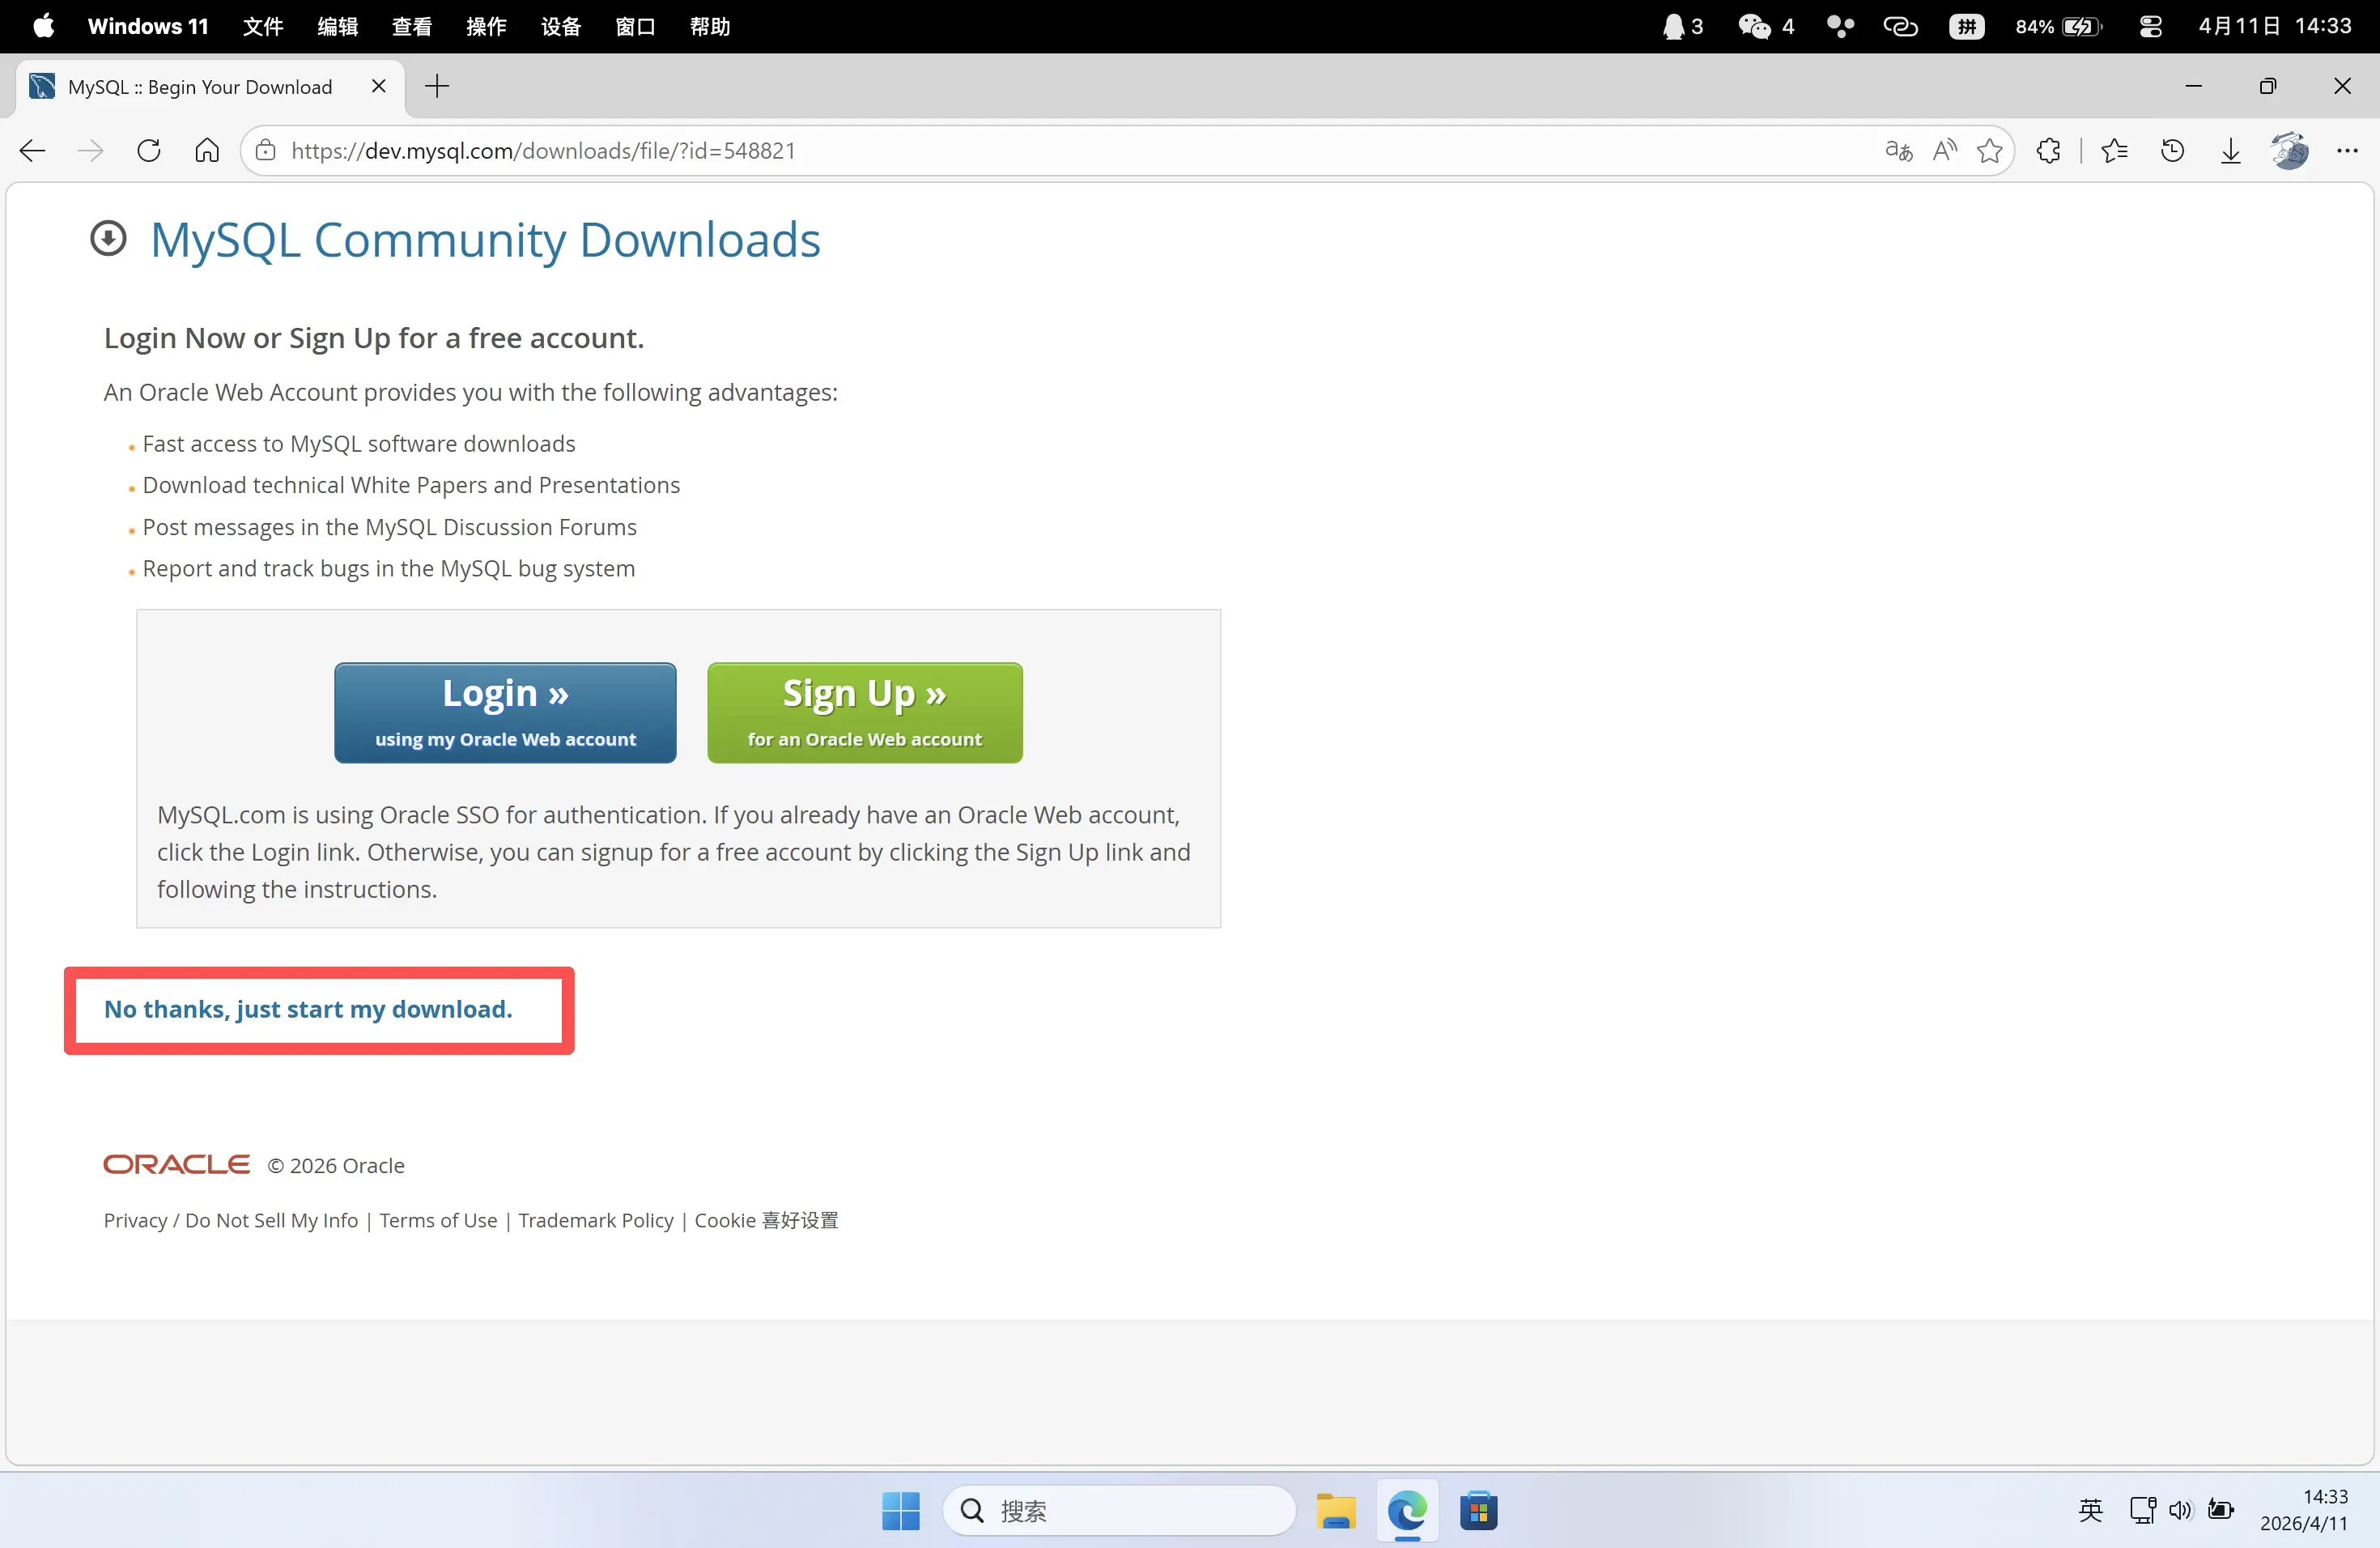Add this page to favorites with star
2380x1548 pixels.
click(x=1990, y=151)
